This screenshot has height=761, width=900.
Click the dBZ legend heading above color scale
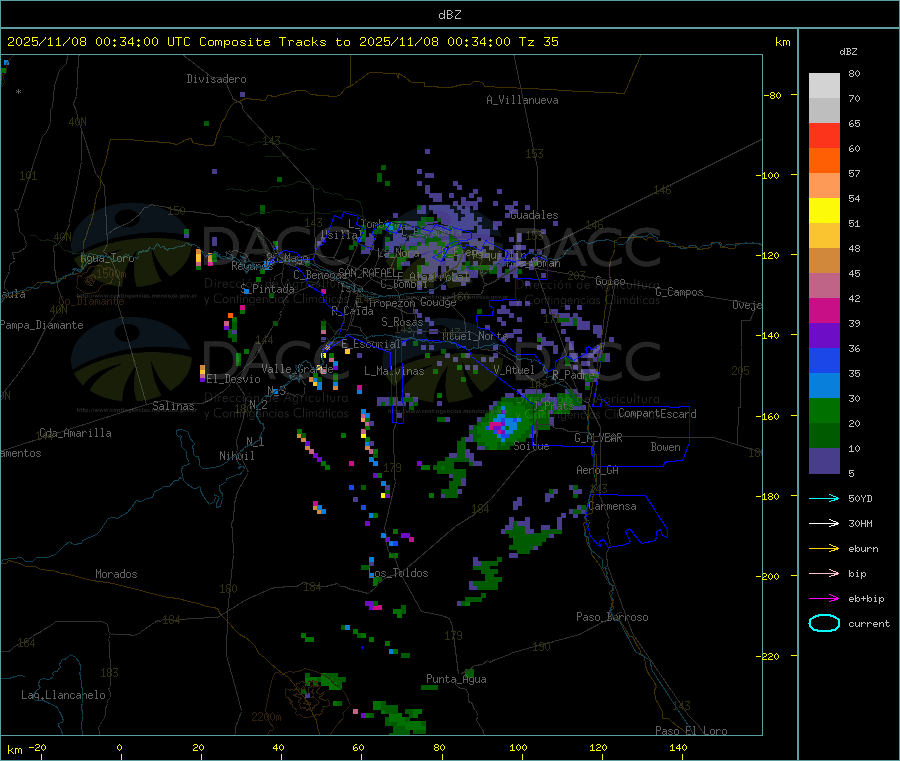coord(848,52)
